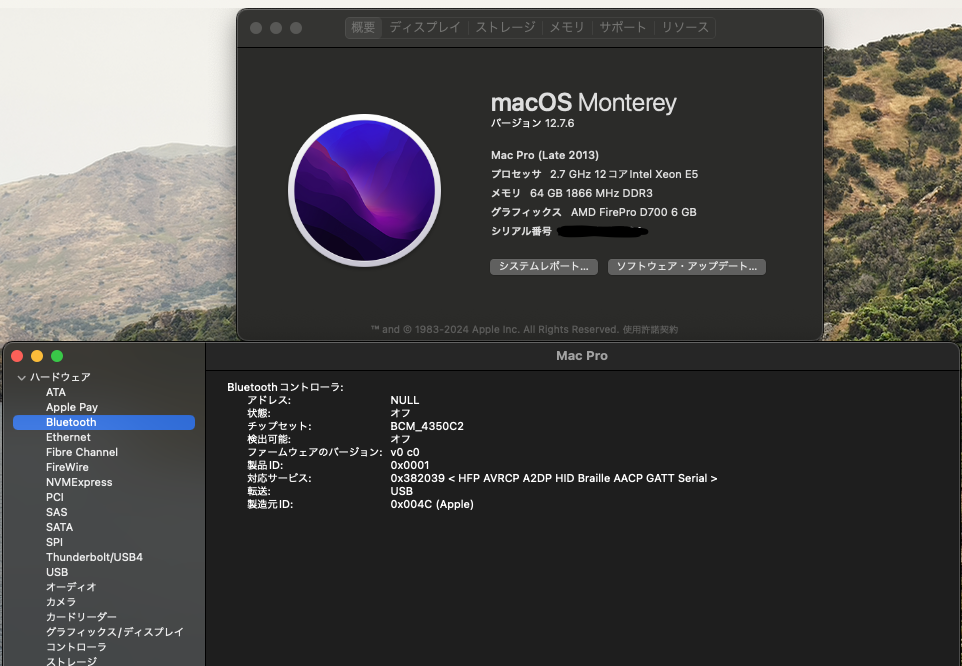Click the green zoom button on Mac Pro window
Screen dimensions: 962x666
(x=57, y=356)
